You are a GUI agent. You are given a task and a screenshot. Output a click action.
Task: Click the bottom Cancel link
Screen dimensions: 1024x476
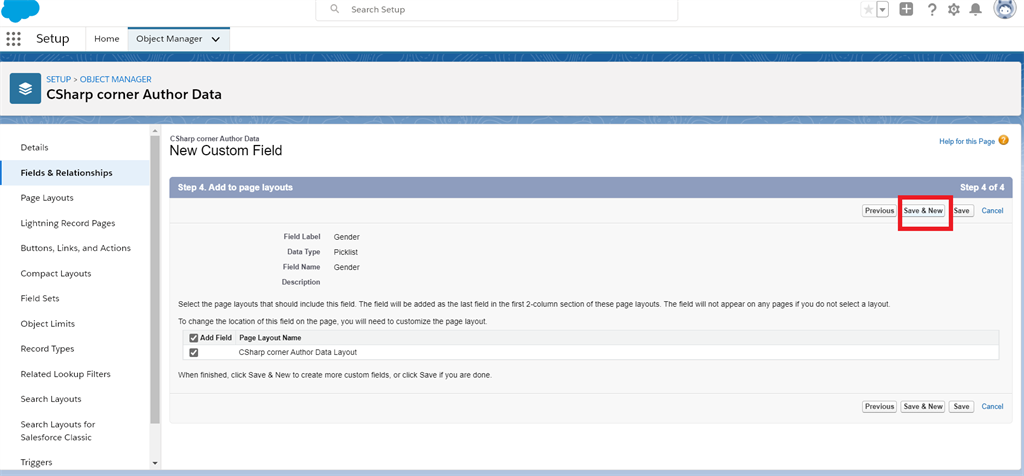tap(992, 406)
